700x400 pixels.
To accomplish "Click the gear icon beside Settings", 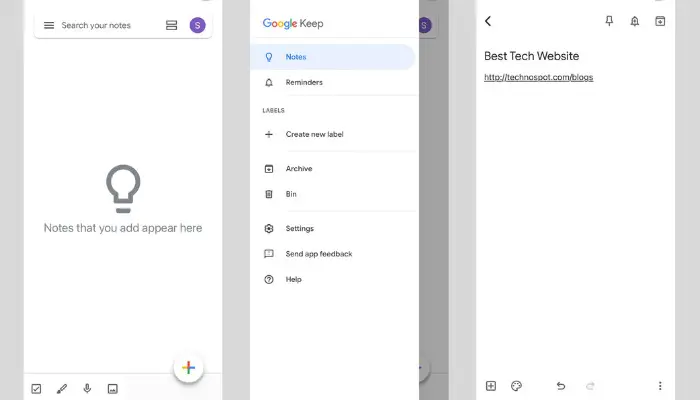I will pyautogui.click(x=269, y=229).
